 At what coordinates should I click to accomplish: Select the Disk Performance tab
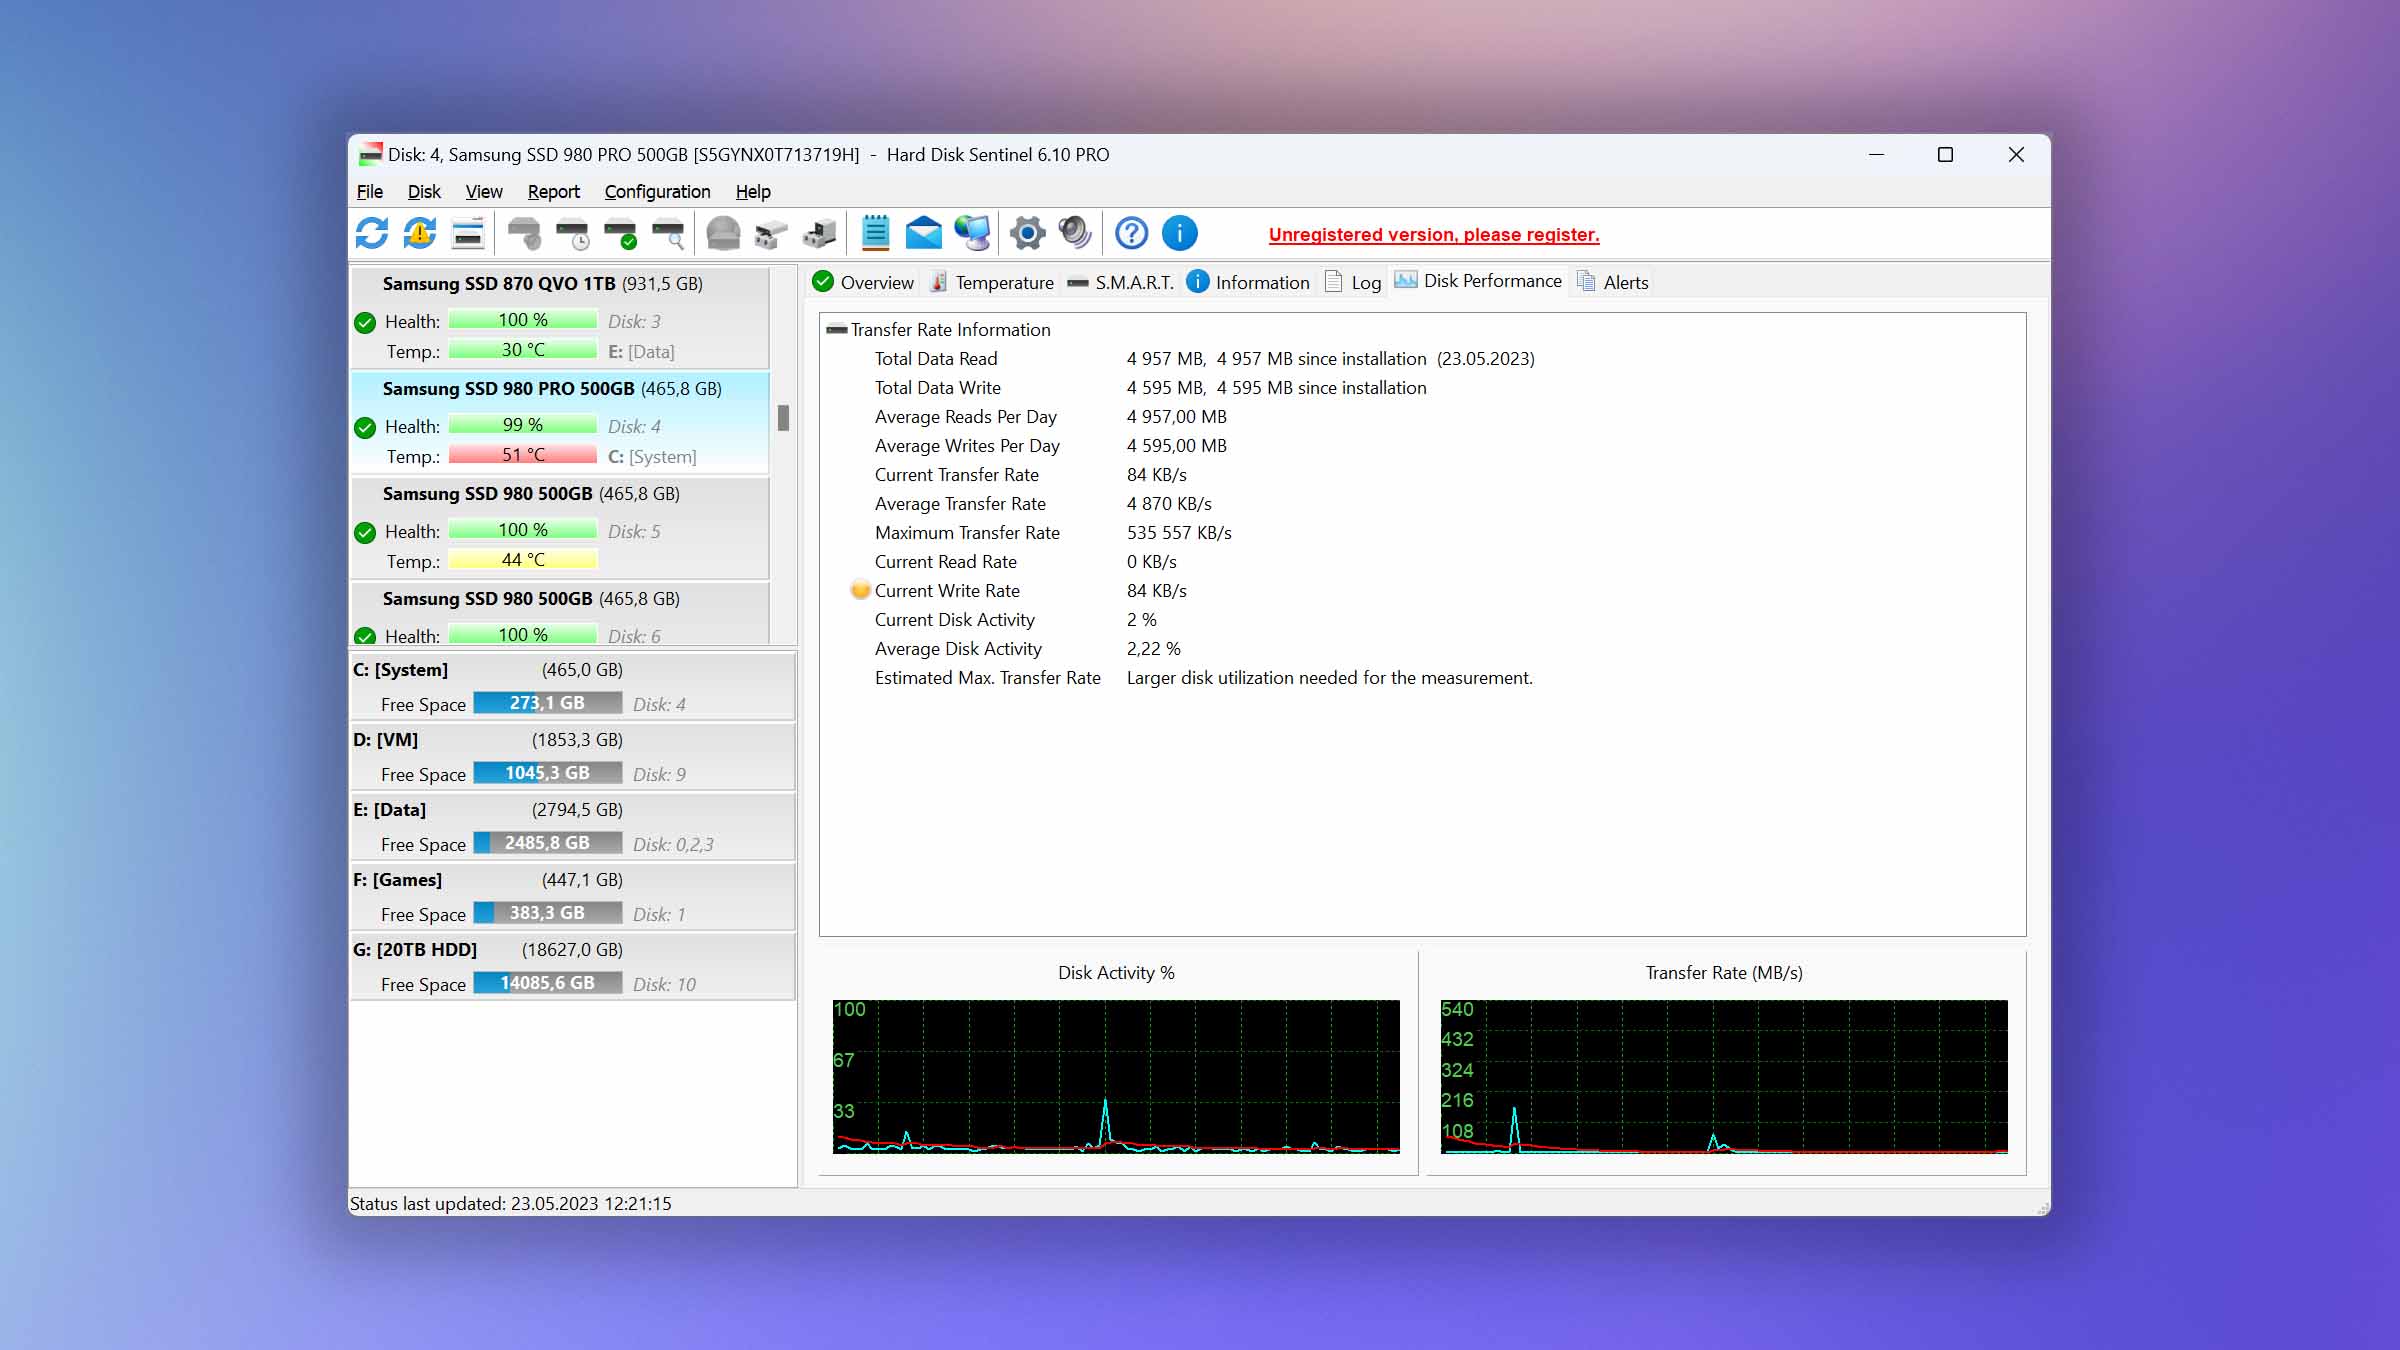point(1478,281)
